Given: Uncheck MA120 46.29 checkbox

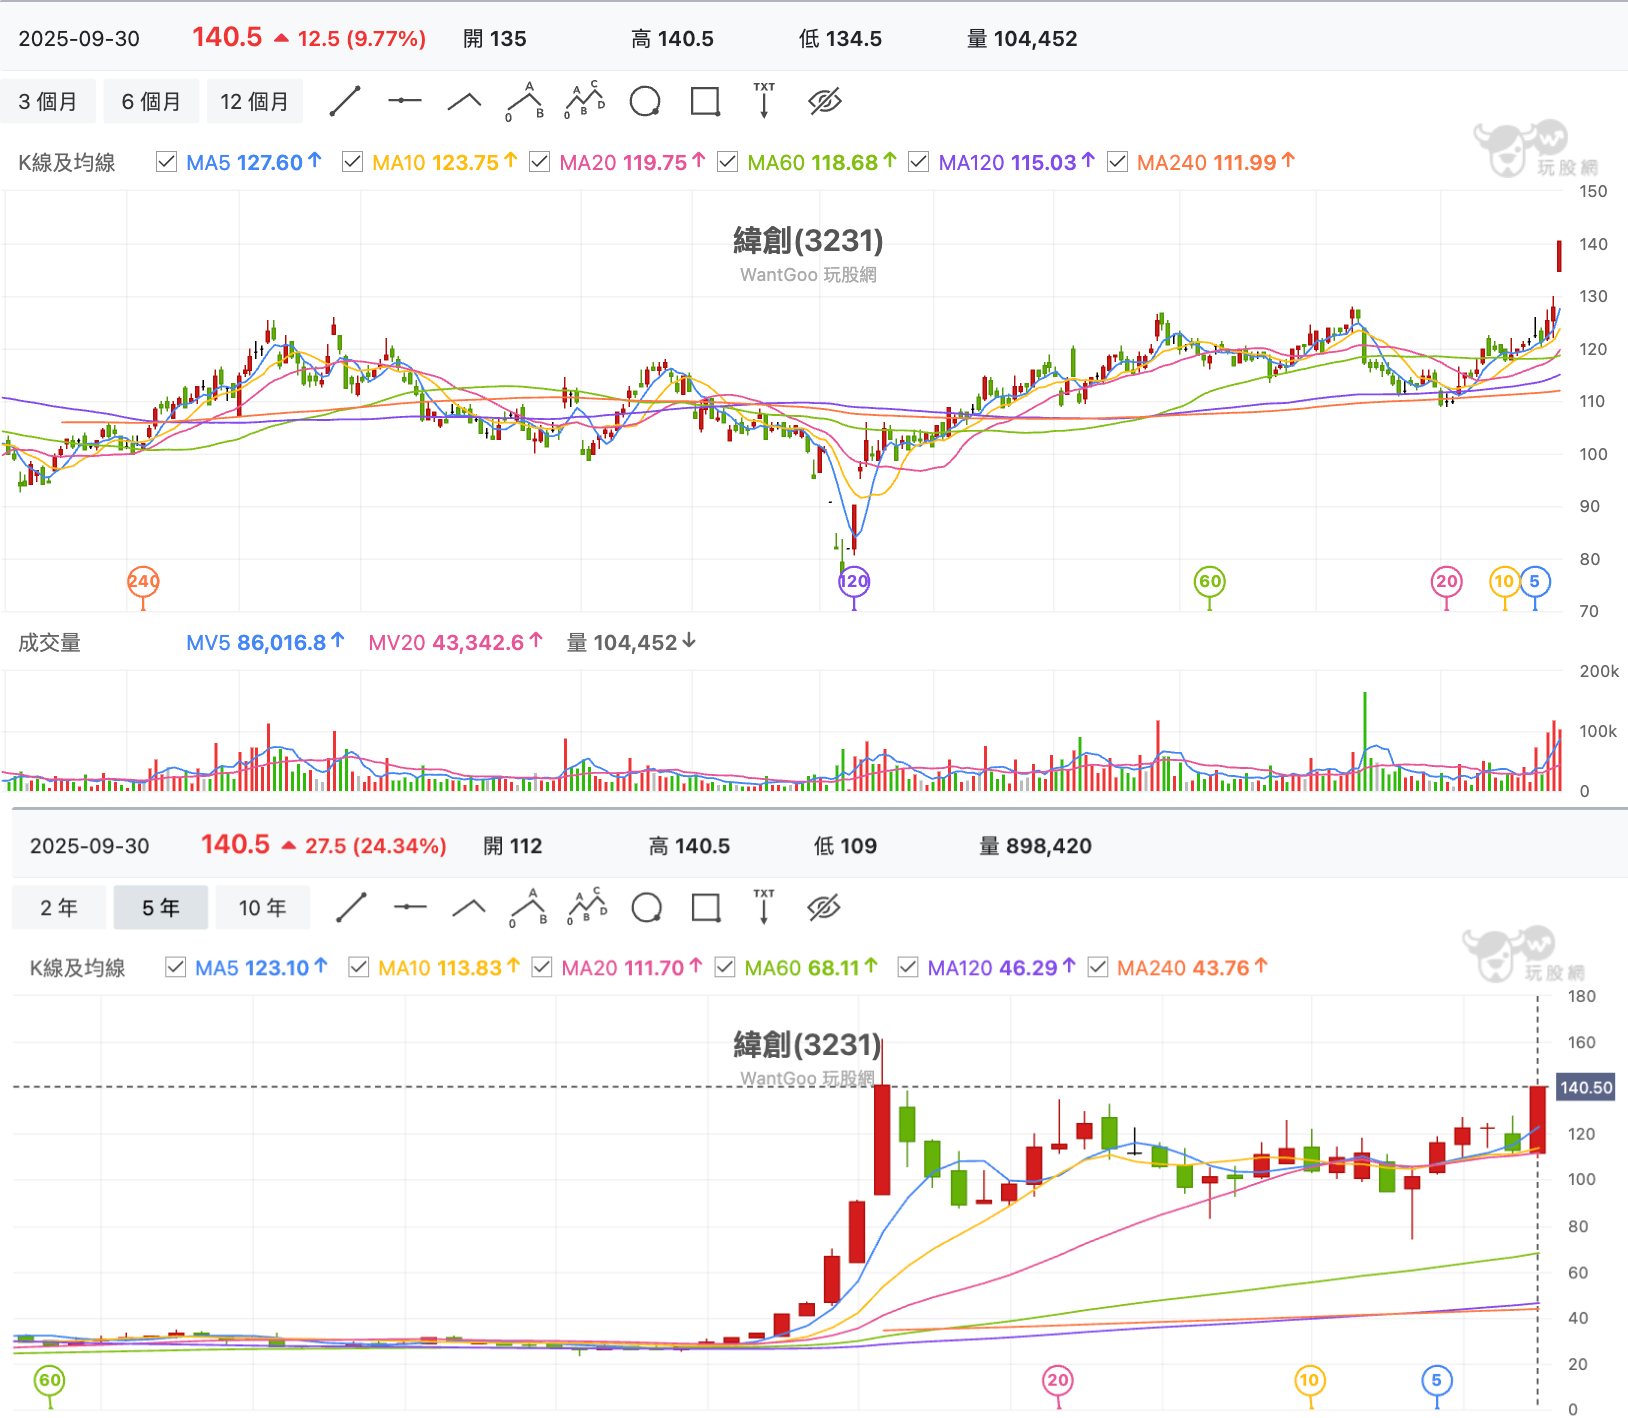Looking at the screenshot, I should (908, 967).
